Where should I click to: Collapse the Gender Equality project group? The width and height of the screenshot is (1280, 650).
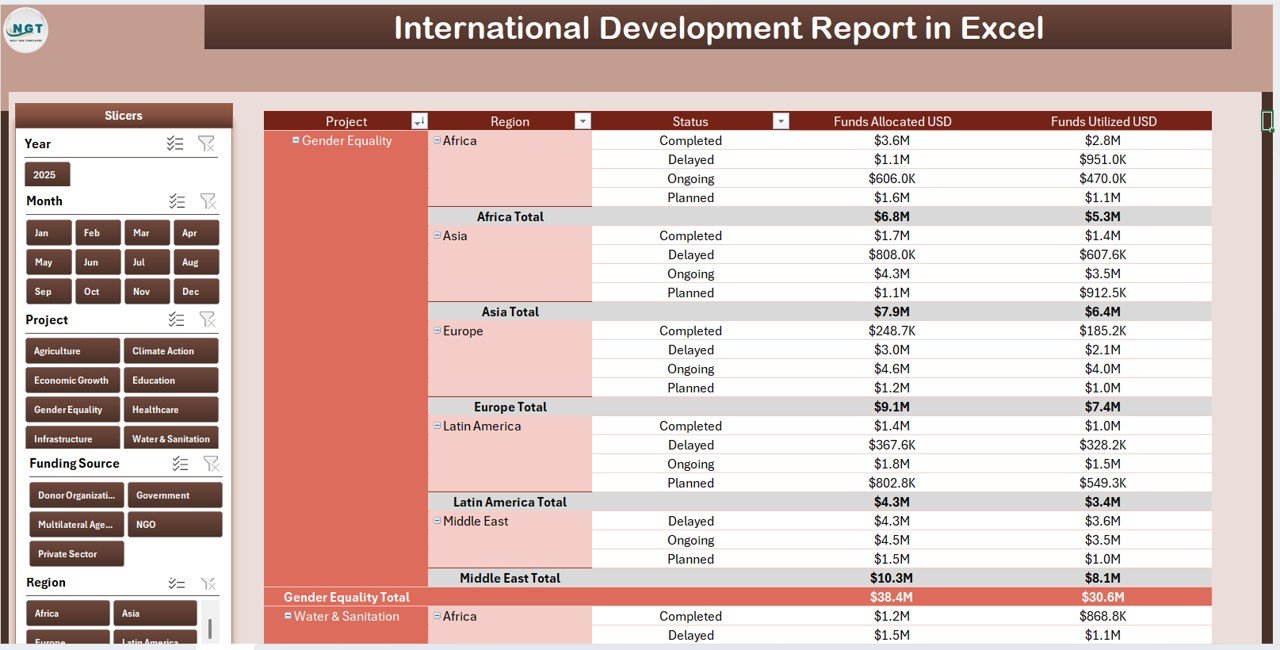click(296, 141)
